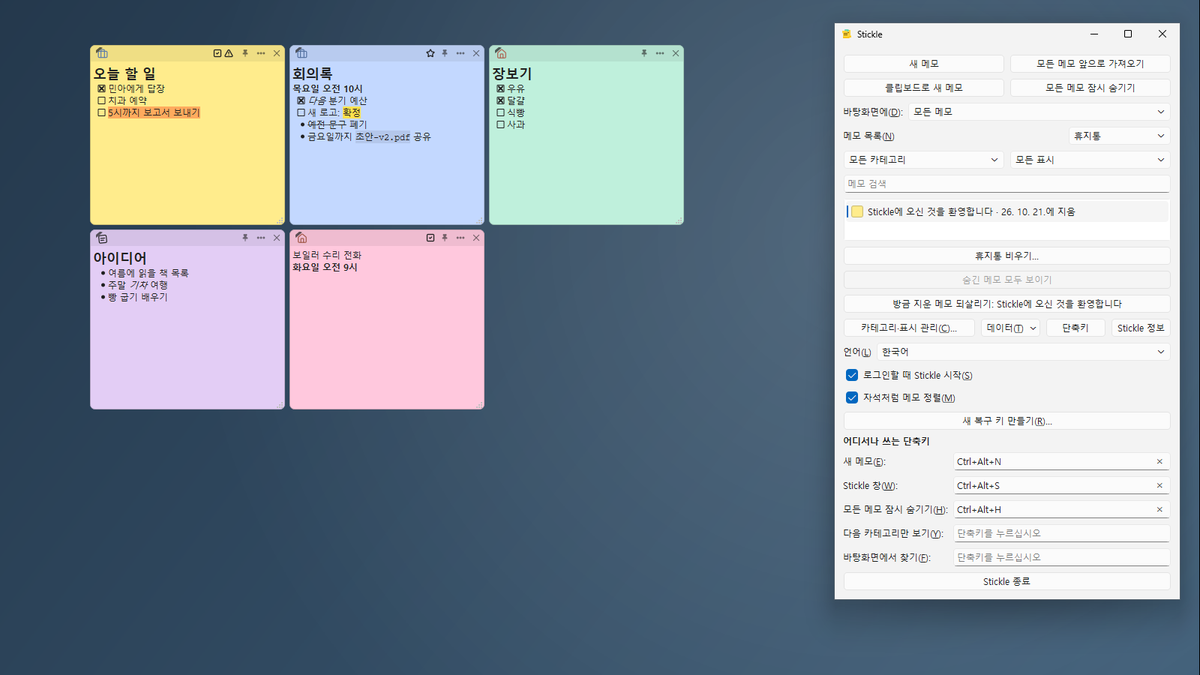Open the three-dot menu on the 장보기 note

point(660,53)
